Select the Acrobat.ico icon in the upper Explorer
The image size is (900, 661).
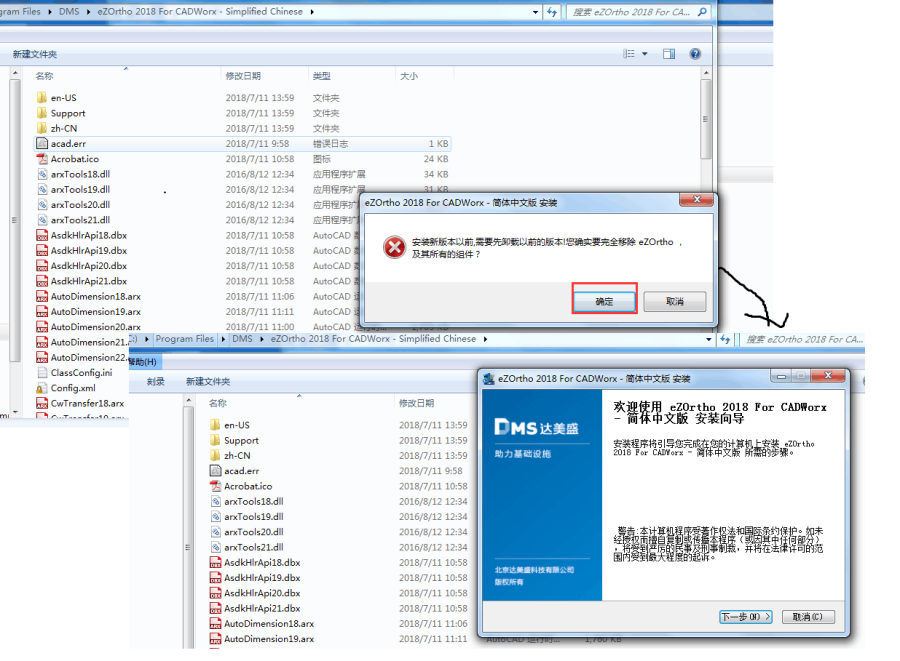[x=42, y=159]
